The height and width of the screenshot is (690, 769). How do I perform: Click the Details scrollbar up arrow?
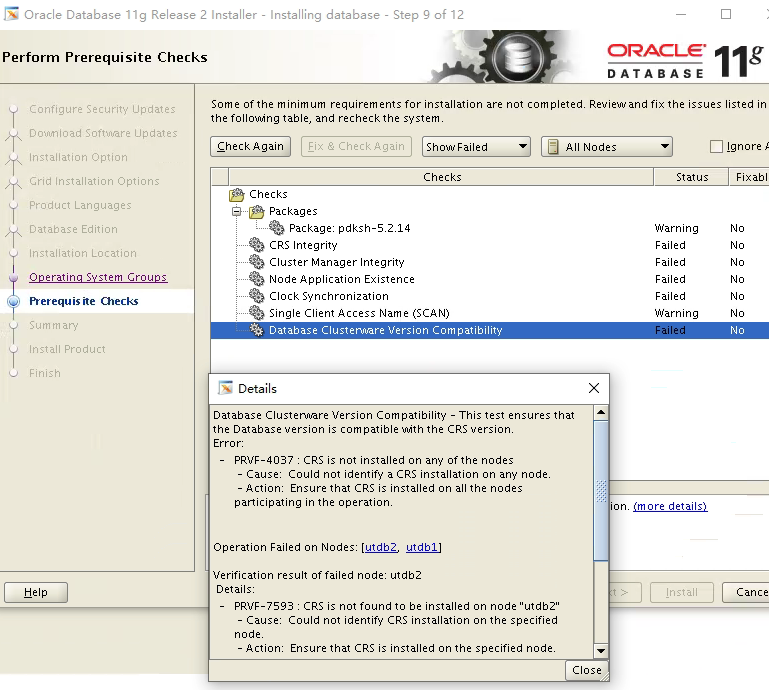601,412
